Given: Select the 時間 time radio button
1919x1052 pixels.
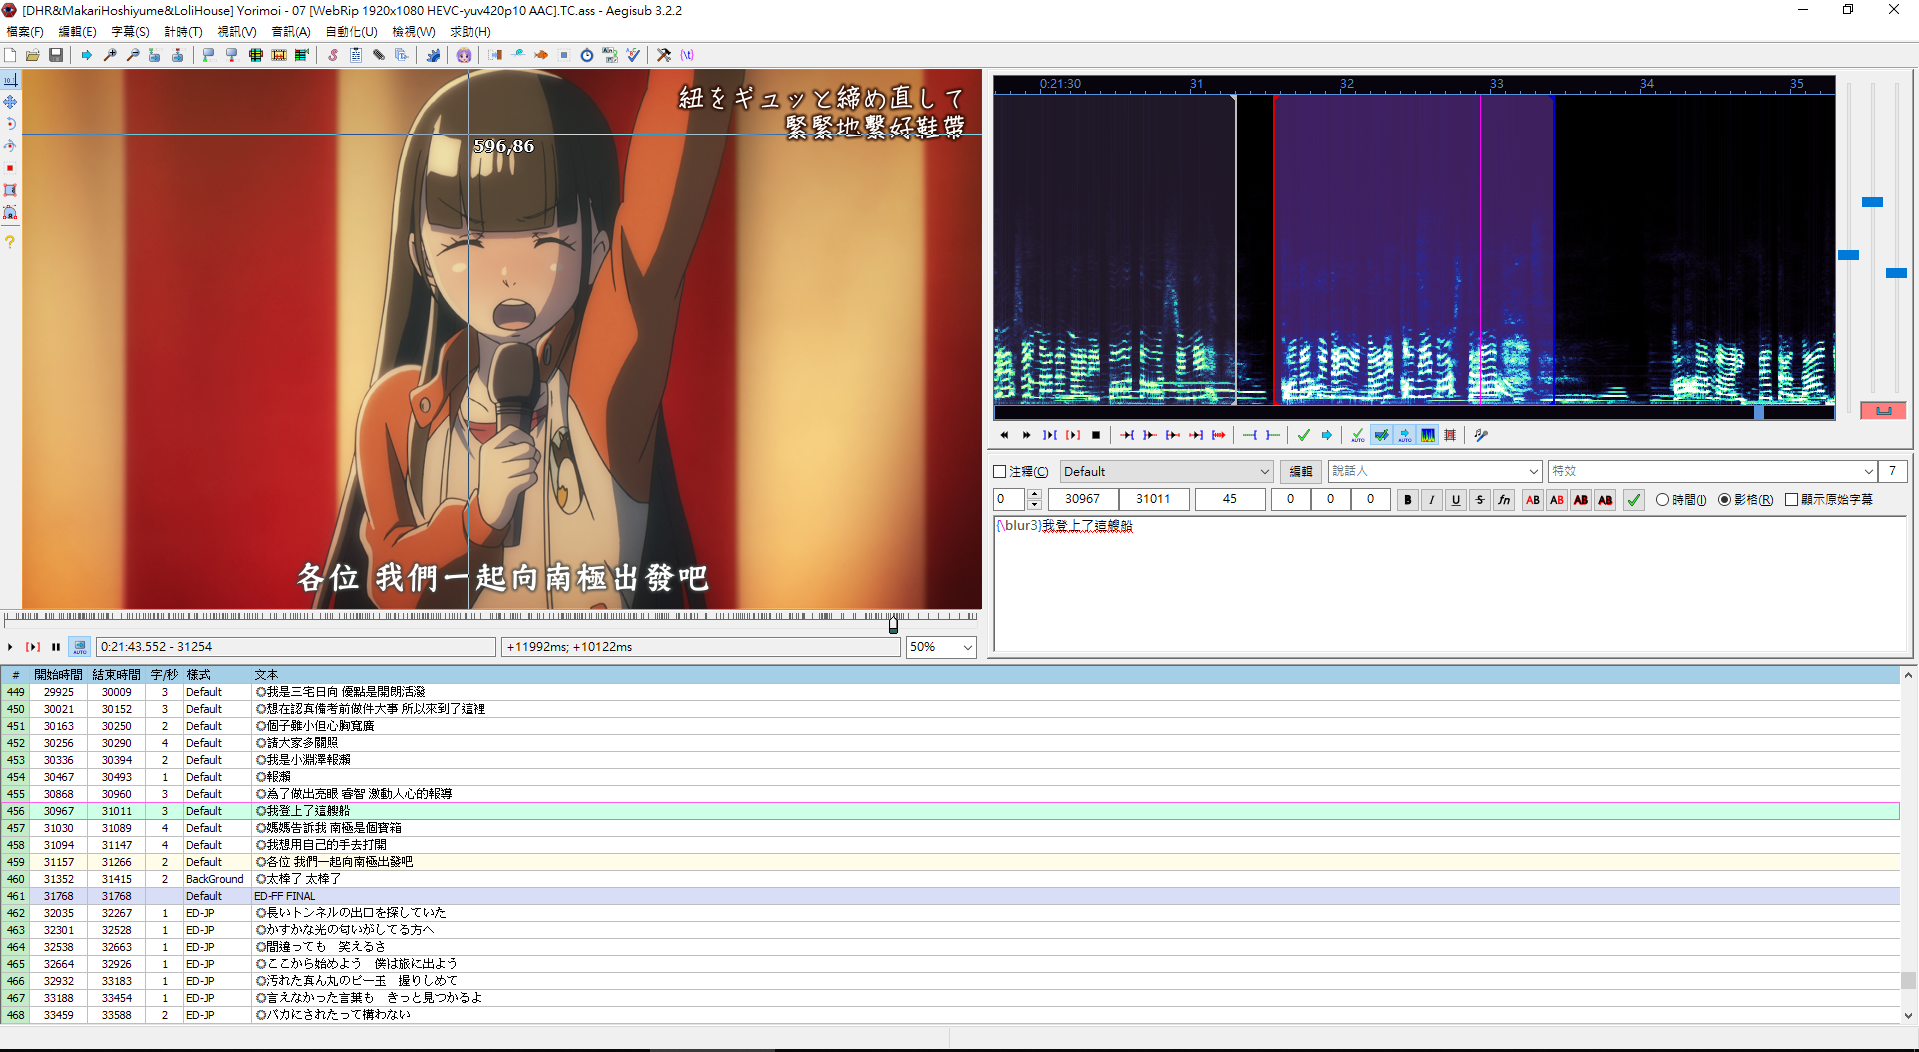Looking at the screenshot, I should [x=1662, y=500].
